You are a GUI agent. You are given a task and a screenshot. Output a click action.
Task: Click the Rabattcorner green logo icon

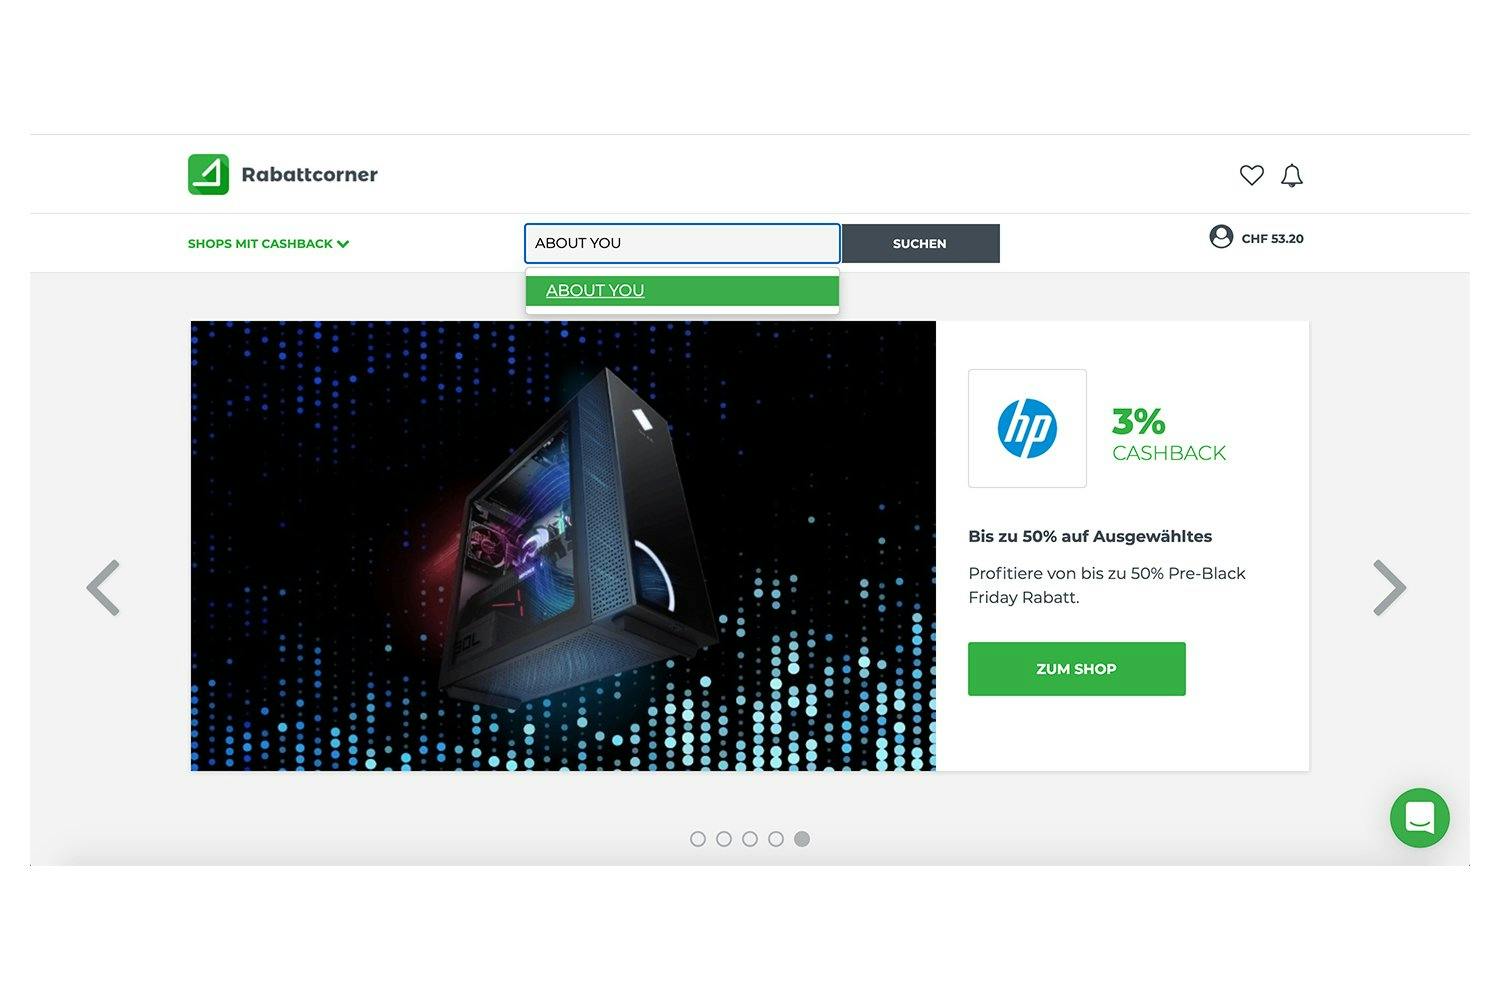pyautogui.click(x=208, y=174)
